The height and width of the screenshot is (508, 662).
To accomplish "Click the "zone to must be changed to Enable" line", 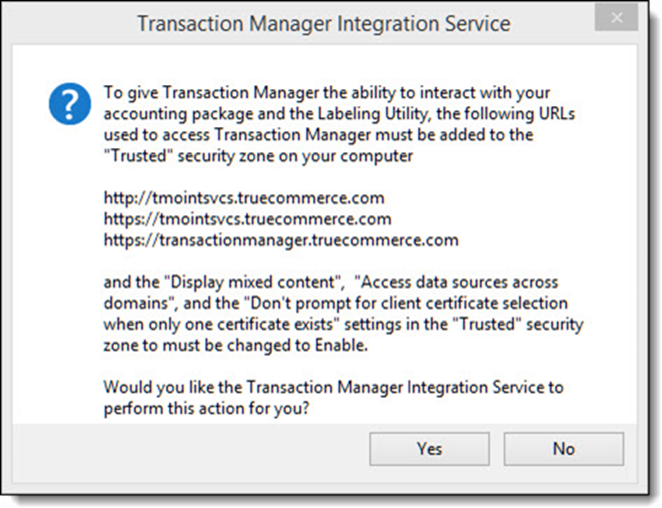I will point(236,345).
